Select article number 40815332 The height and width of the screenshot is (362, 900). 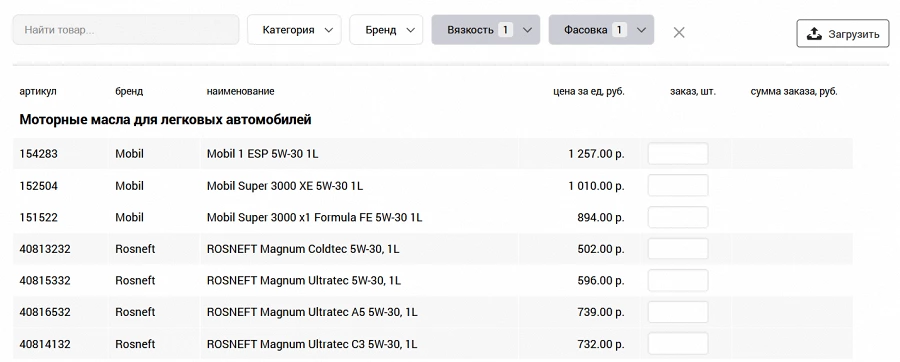coord(45,281)
